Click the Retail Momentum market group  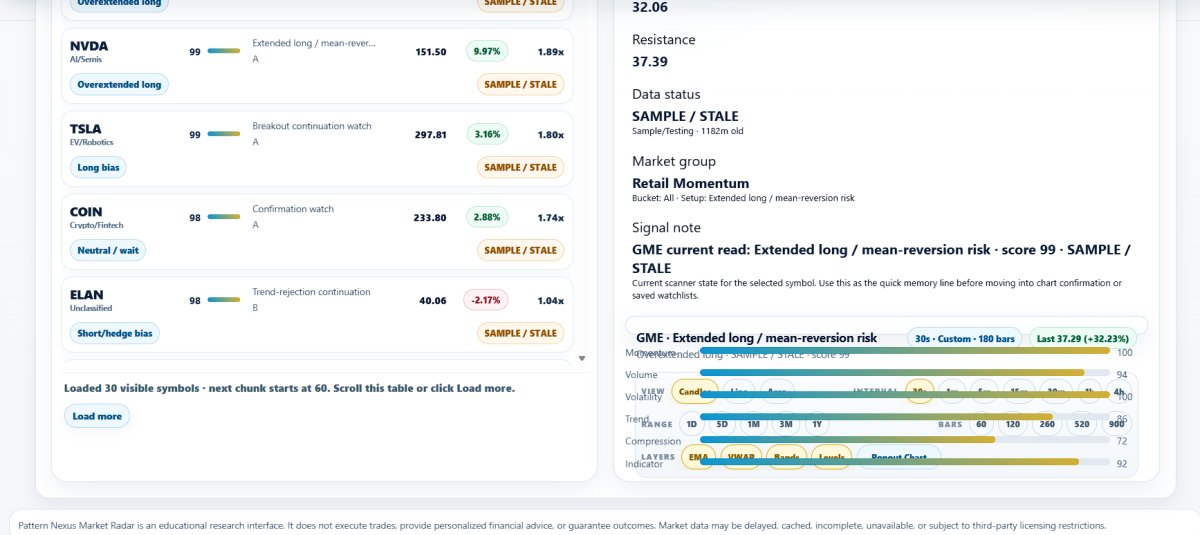pyautogui.click(x=691, y=183)
